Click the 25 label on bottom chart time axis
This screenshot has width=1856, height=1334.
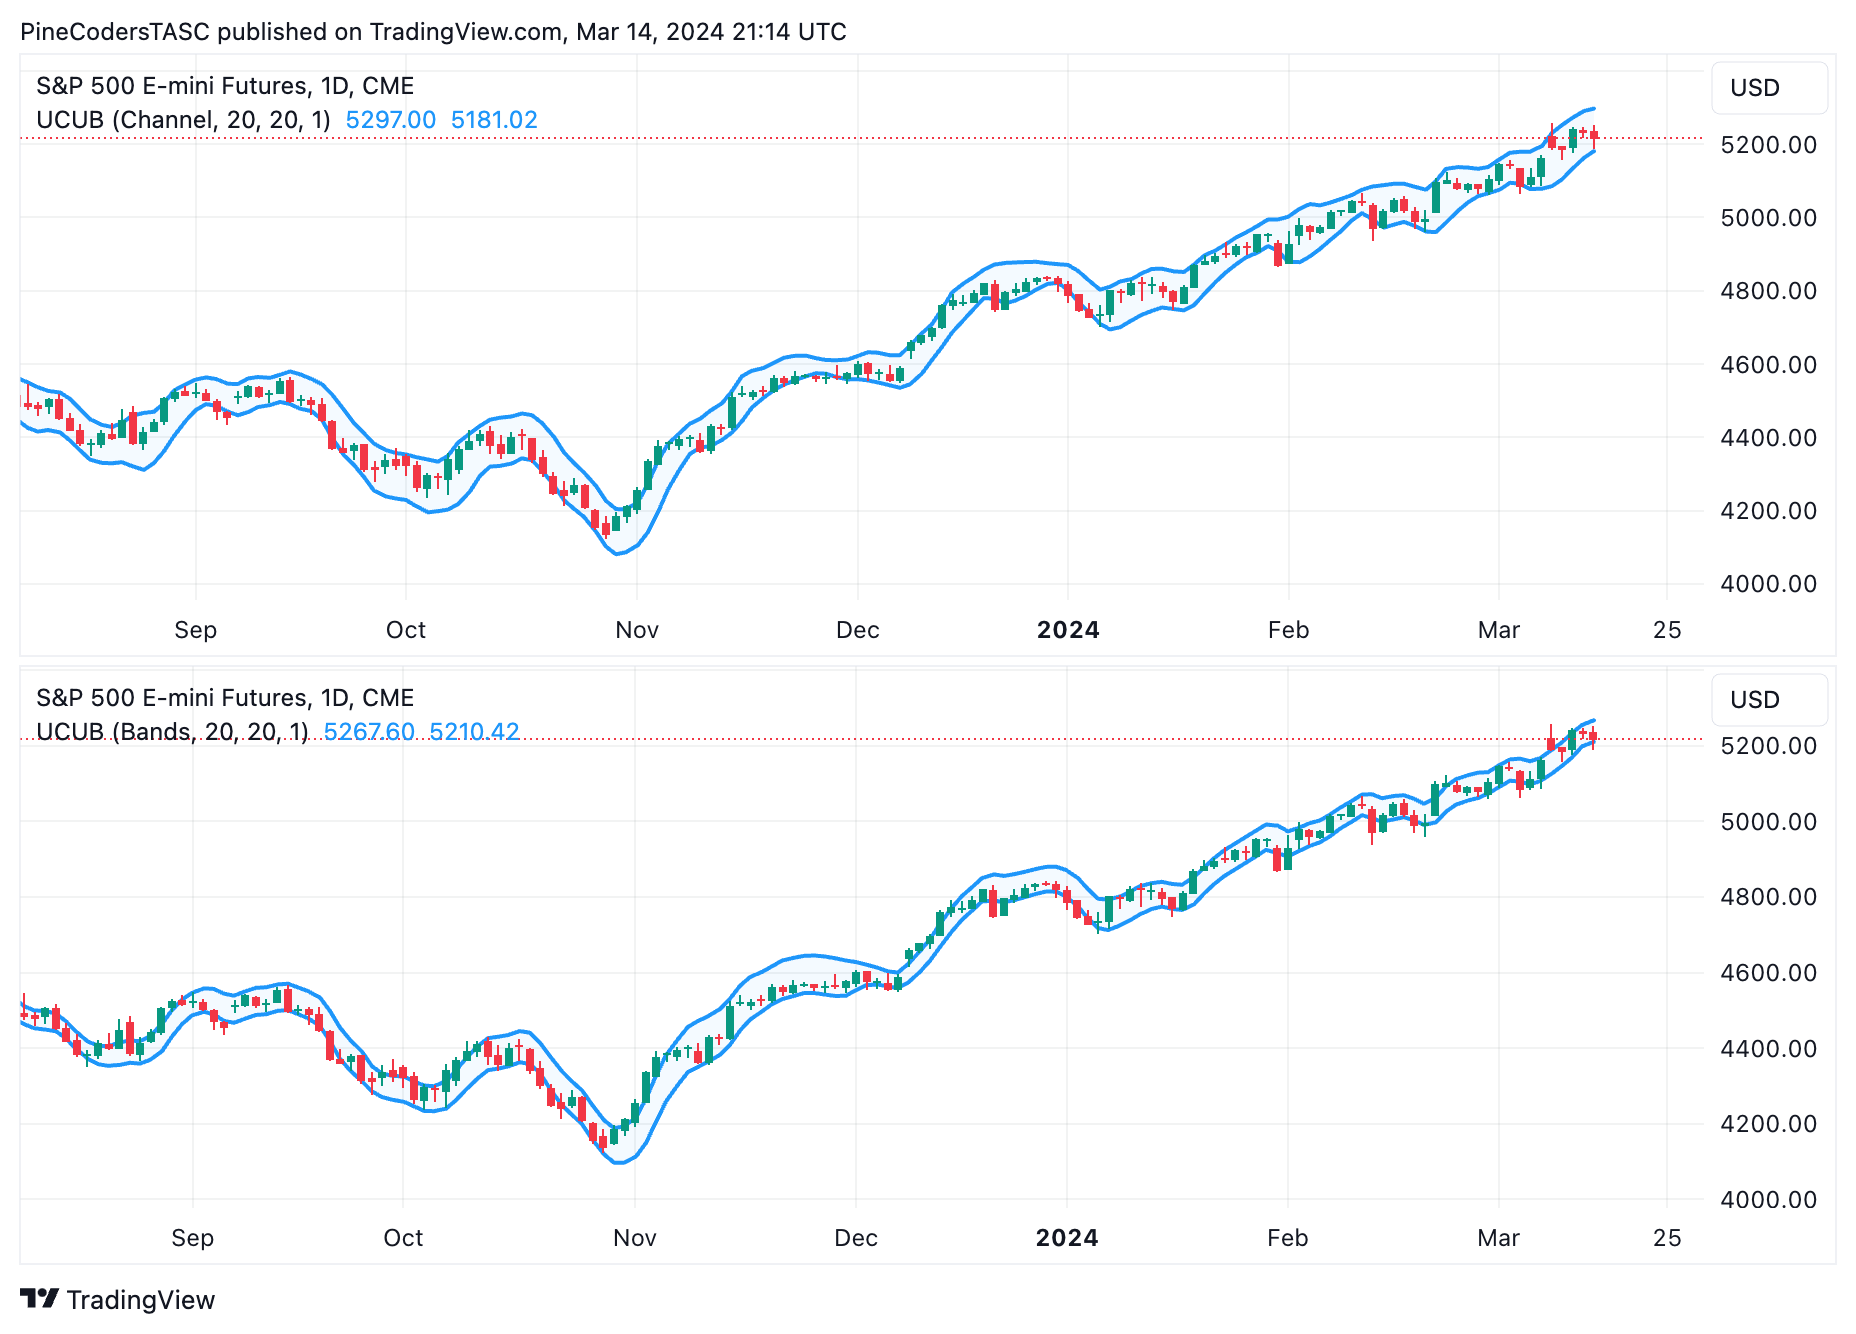(1667, 1239)
